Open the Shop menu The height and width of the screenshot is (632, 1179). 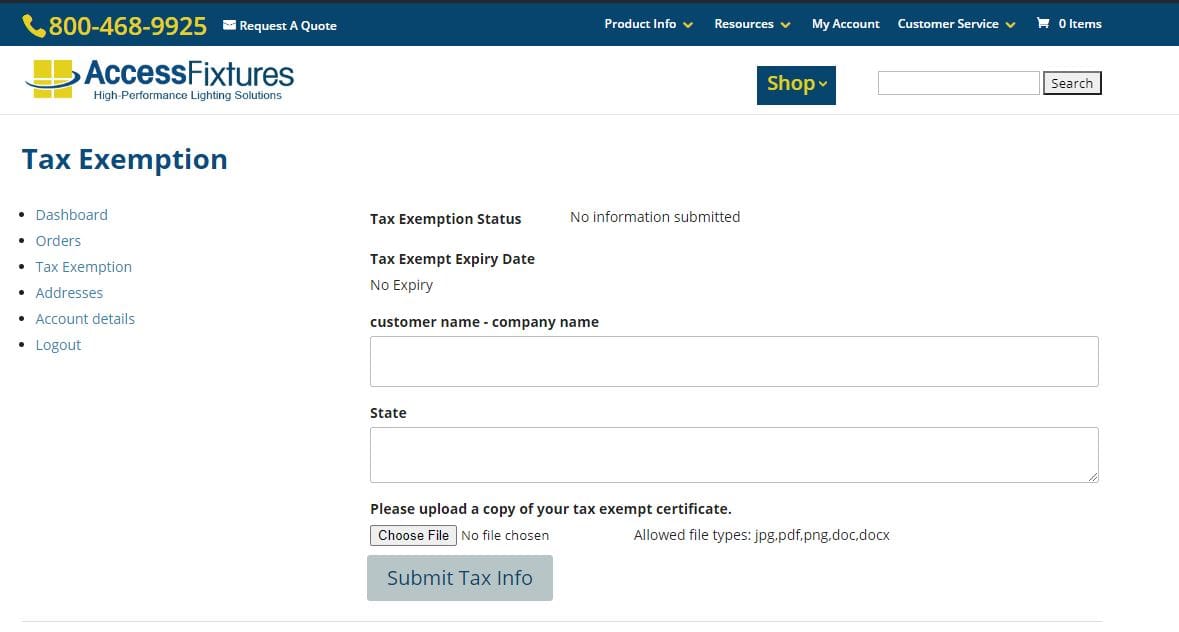tap(796, 85)
